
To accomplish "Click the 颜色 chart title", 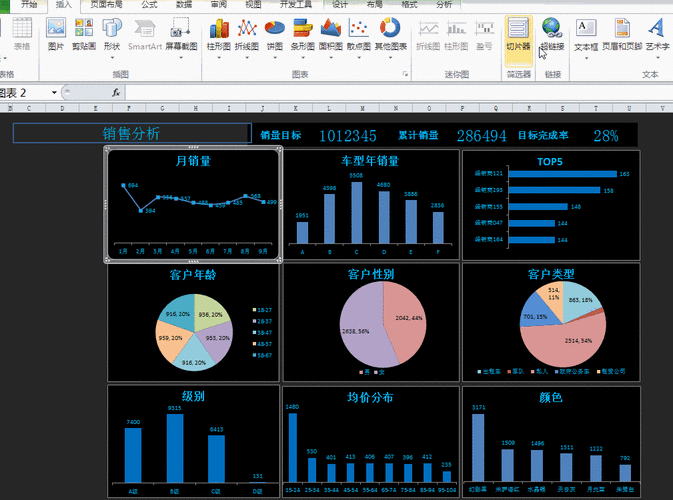I will [x=551, y=397].
